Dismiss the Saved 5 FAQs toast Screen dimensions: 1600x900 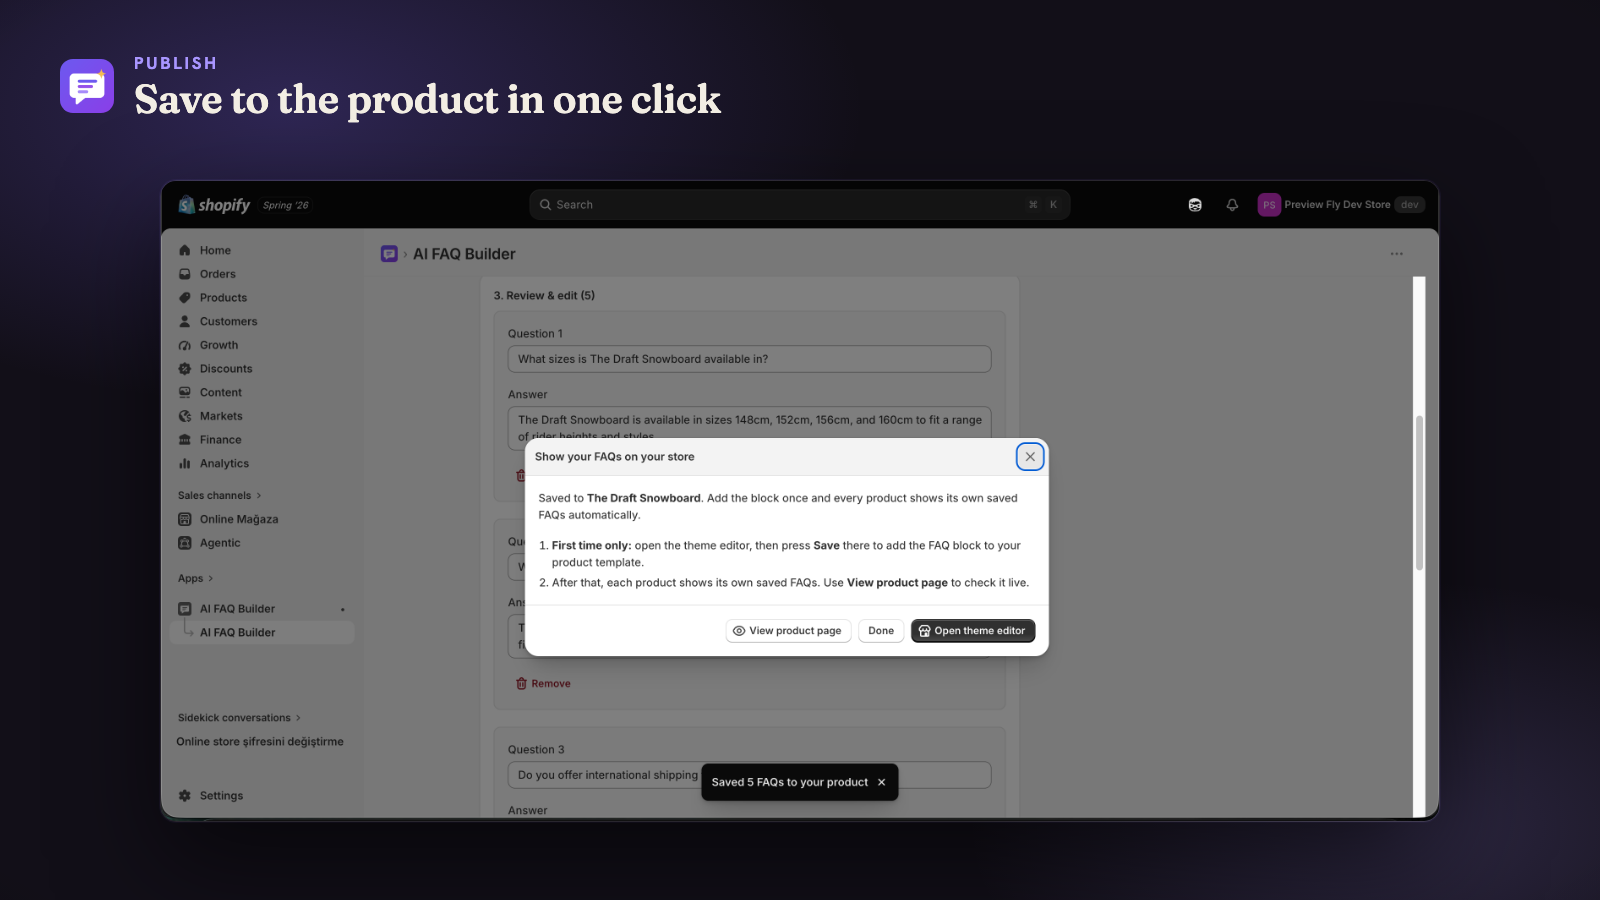click(x=881, y=783)
